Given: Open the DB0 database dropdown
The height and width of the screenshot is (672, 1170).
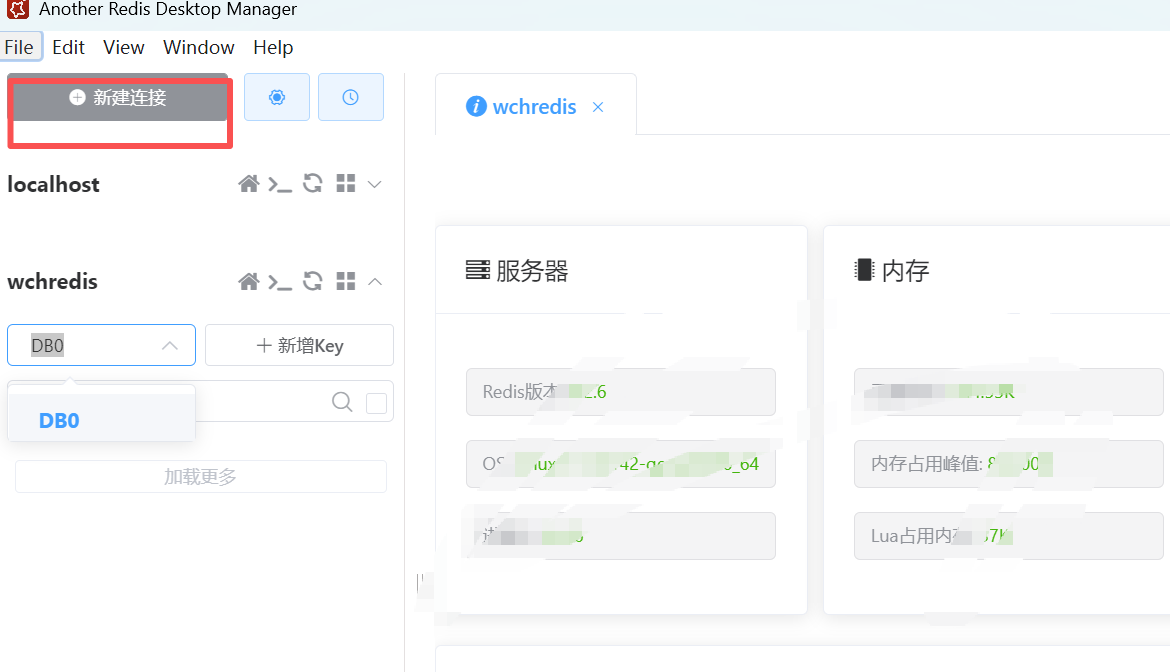Looking at the screenshot, I should coord(101,345).
